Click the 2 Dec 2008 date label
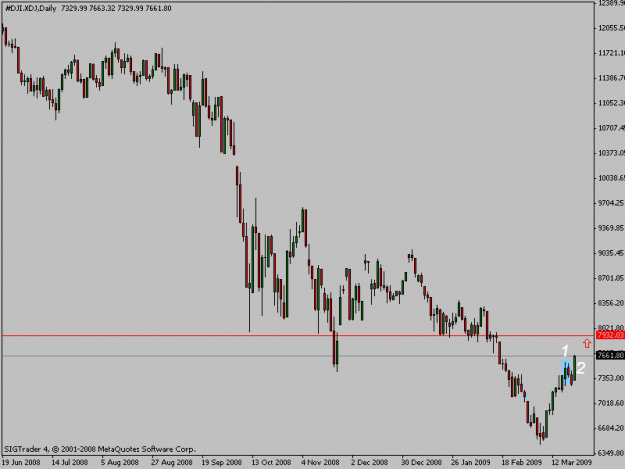Screen dimensions: 625x469 [369, 462]
